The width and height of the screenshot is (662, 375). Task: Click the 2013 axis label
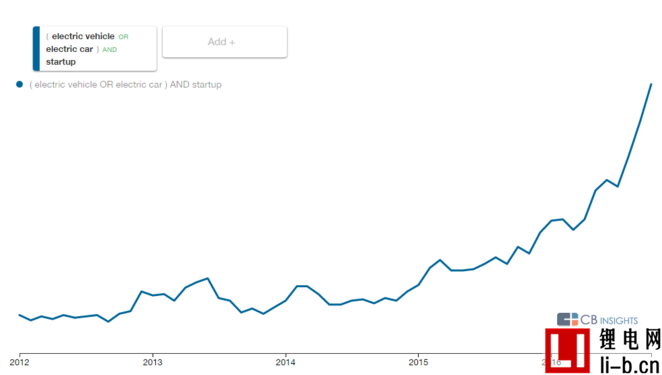pyautogui.click(x=152, y=362)
